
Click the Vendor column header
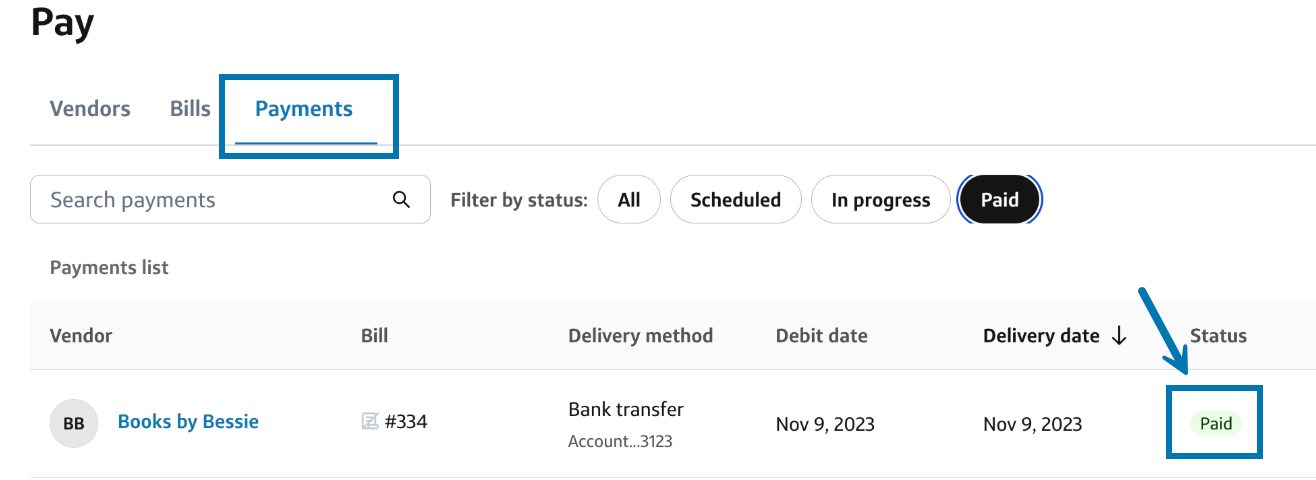click(81, 336)
